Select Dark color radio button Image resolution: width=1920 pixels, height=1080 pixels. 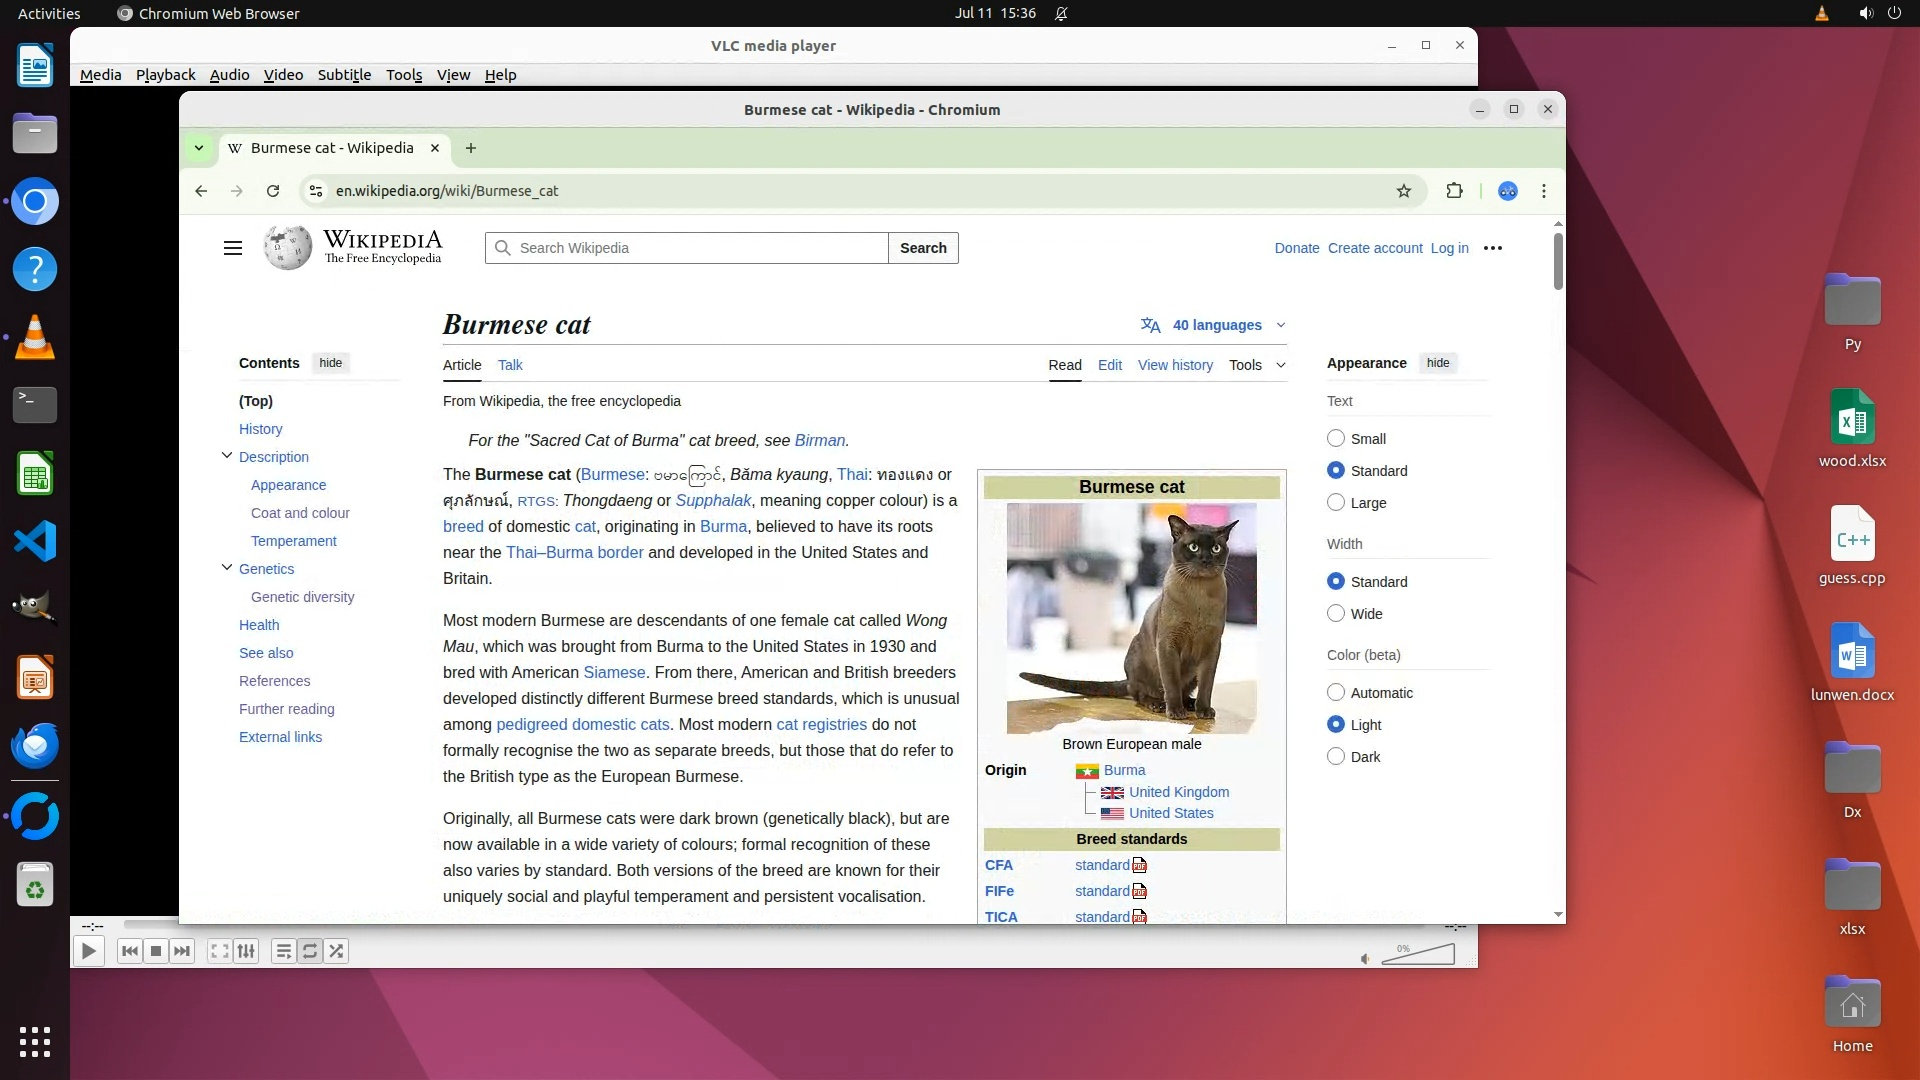tap(1336, 757)
